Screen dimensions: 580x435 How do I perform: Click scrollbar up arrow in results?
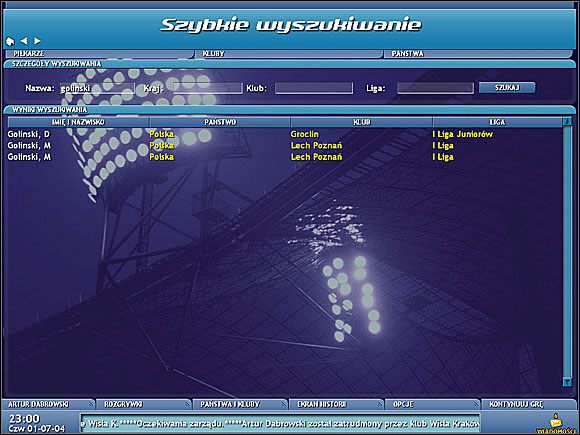click(x=567, y=121)
